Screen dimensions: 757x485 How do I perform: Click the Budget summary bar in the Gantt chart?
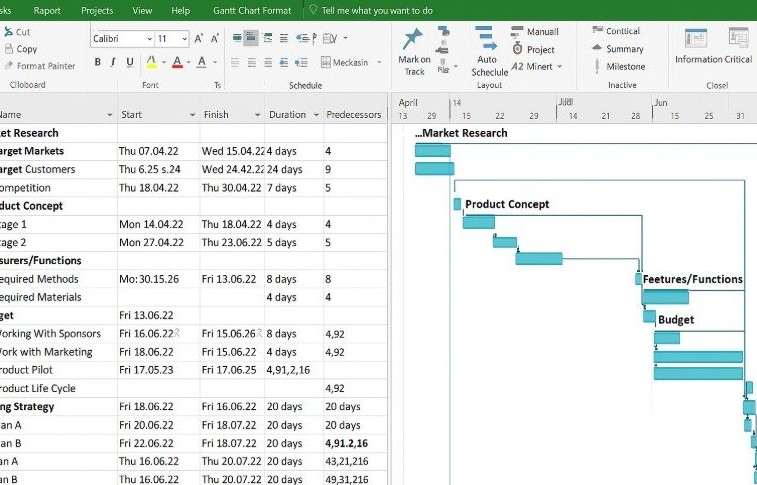[649, 317]
